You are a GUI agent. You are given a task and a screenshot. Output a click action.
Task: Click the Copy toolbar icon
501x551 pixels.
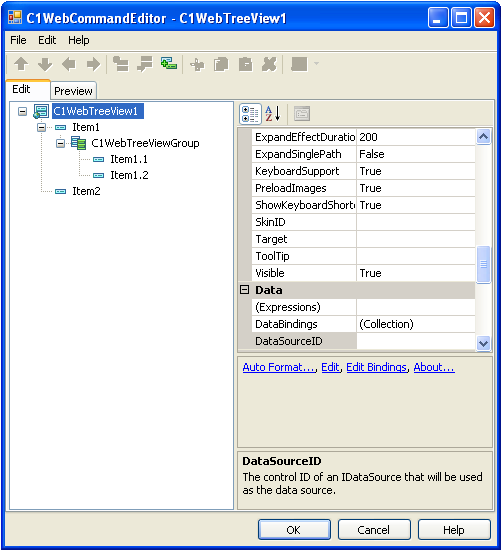[x=221, y=65]
